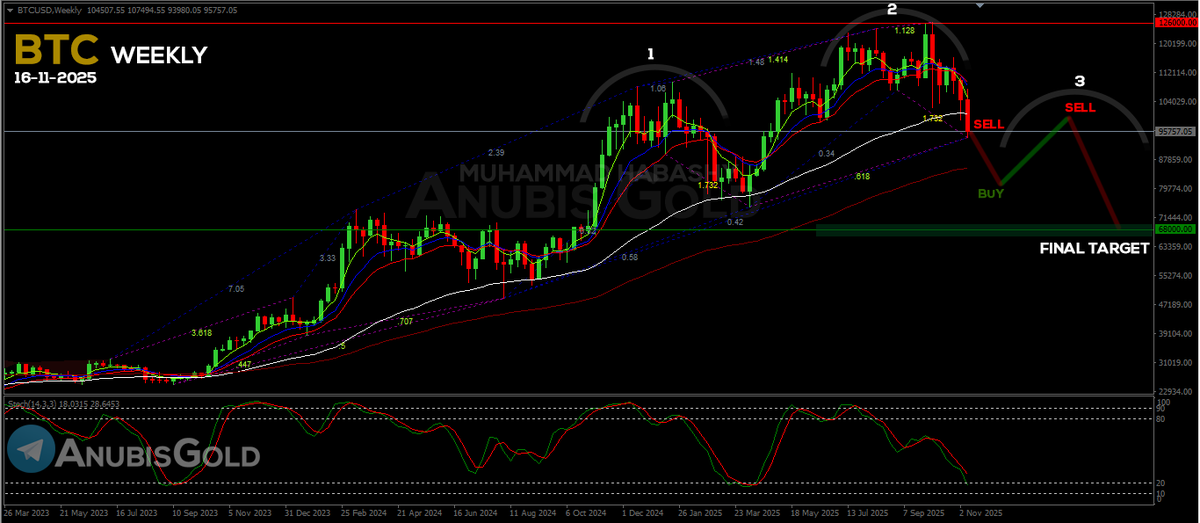The height and width of the screenshot is (523, 1200).
Task: Click the 0.58 ratio label
Action: point(629,257)
